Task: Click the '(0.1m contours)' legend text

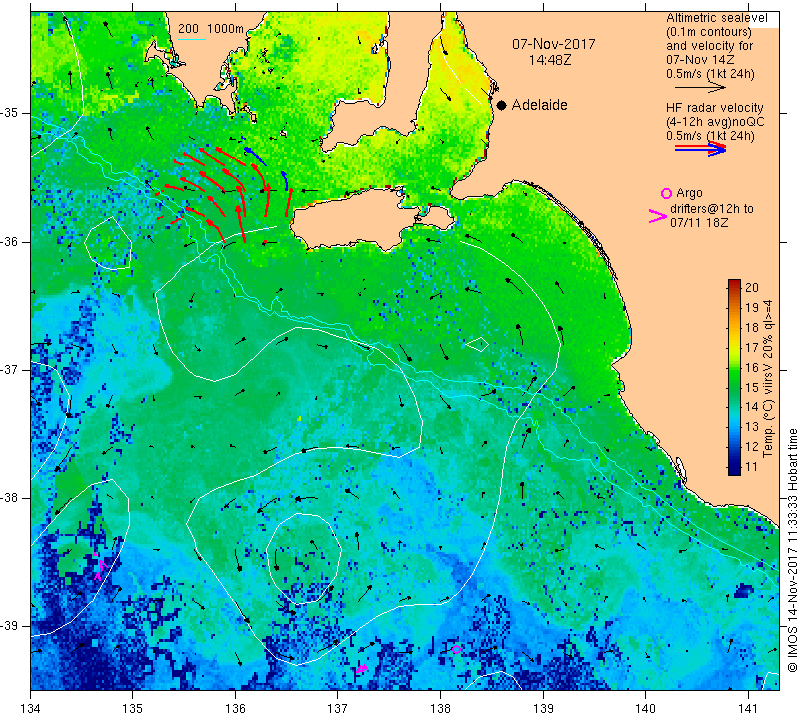Action: tap(709, 32)
